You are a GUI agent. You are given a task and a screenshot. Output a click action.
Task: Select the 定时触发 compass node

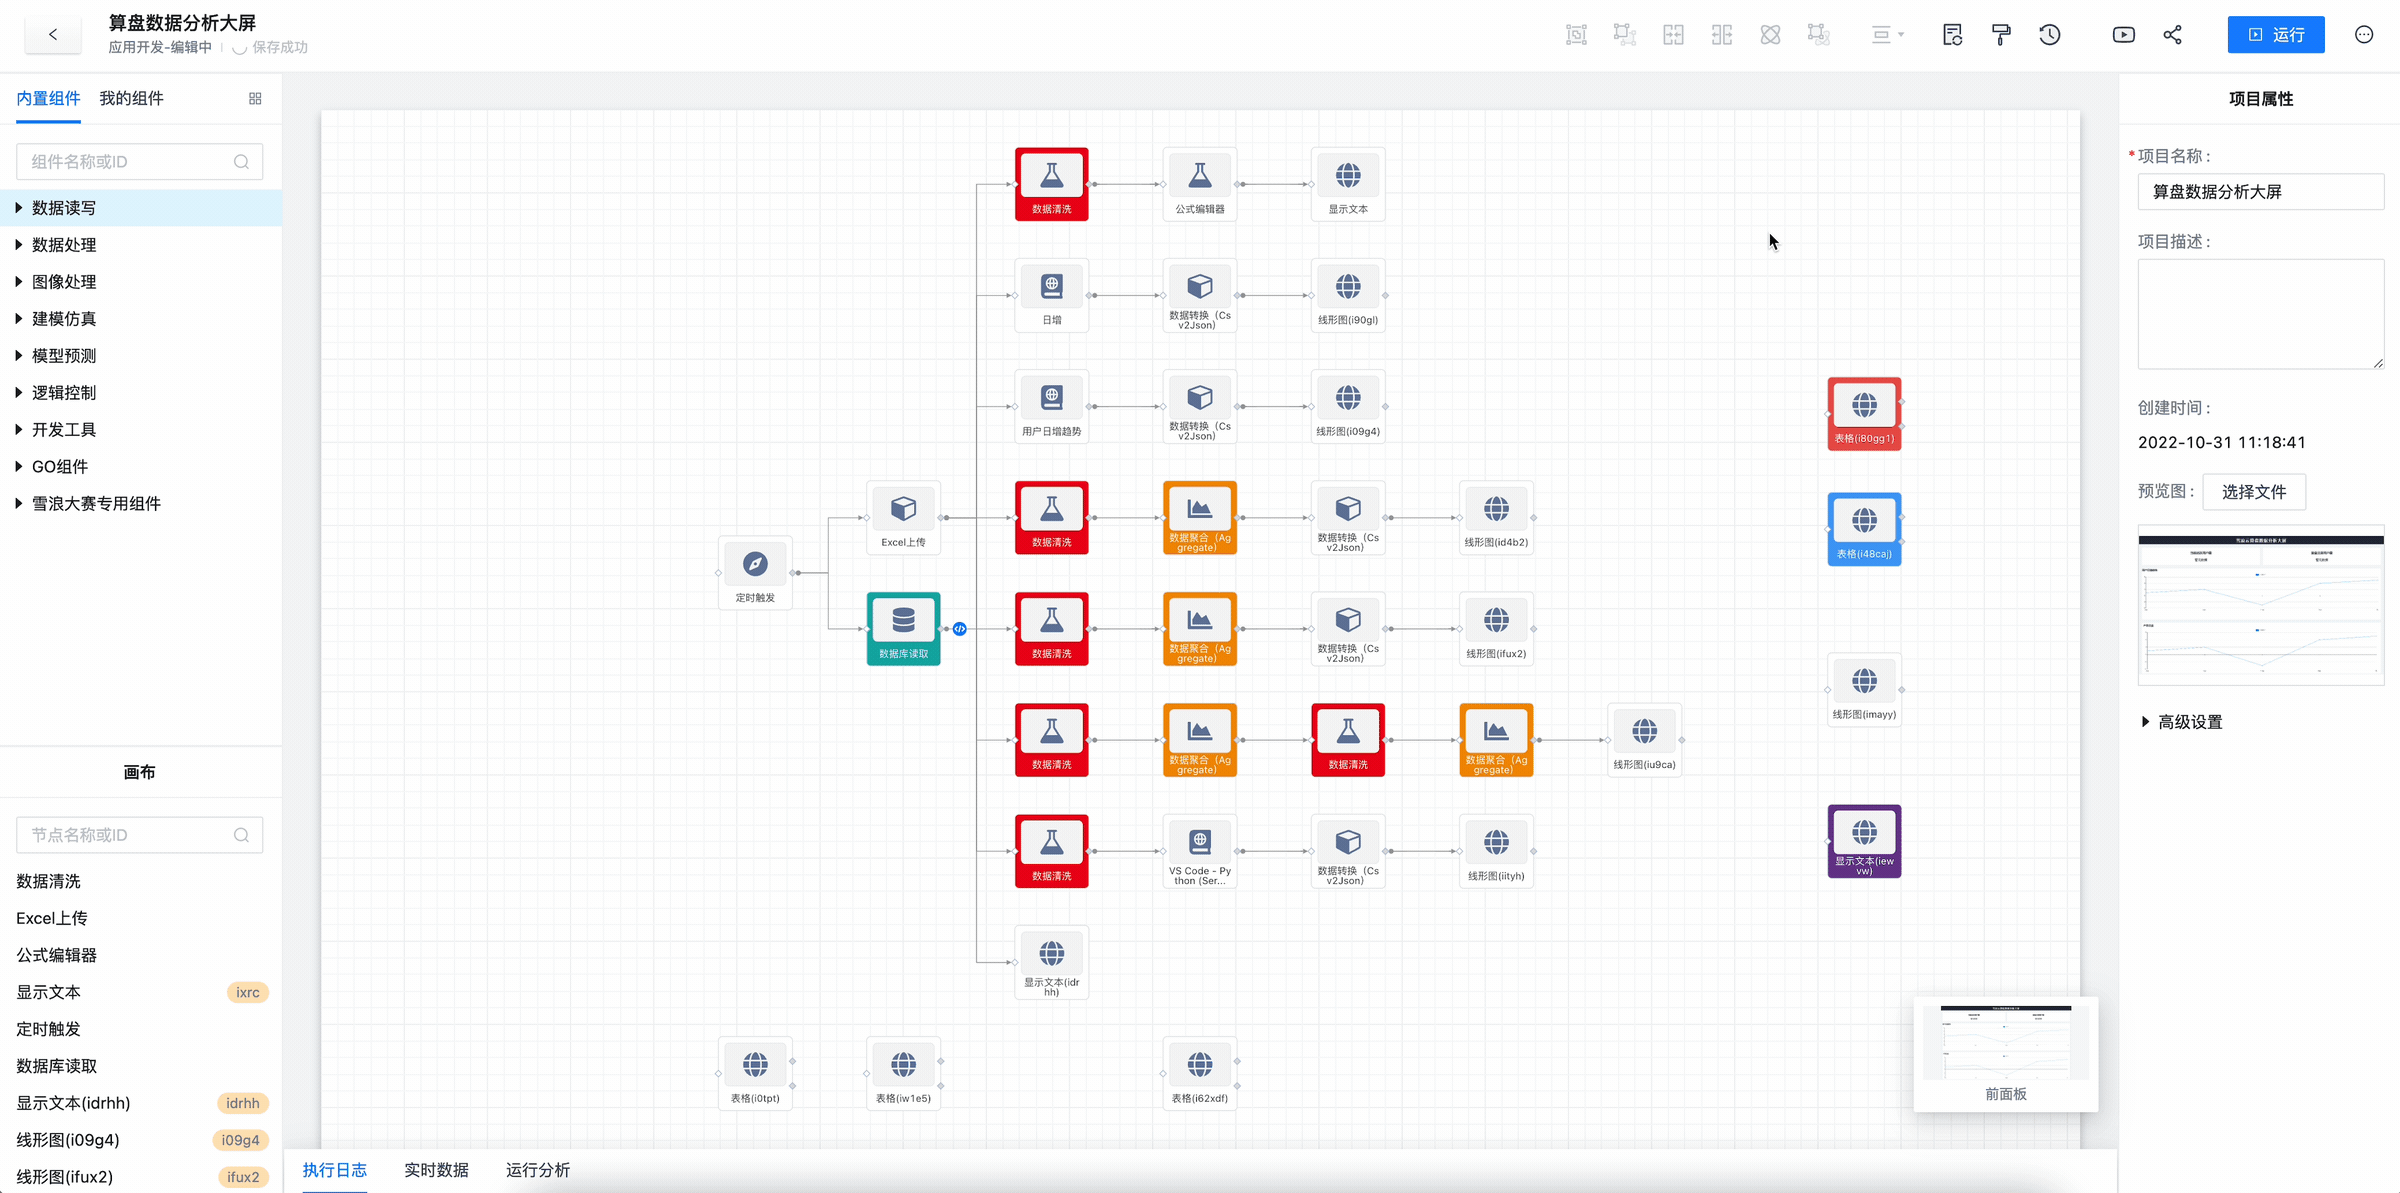click(x=755, y=571)
